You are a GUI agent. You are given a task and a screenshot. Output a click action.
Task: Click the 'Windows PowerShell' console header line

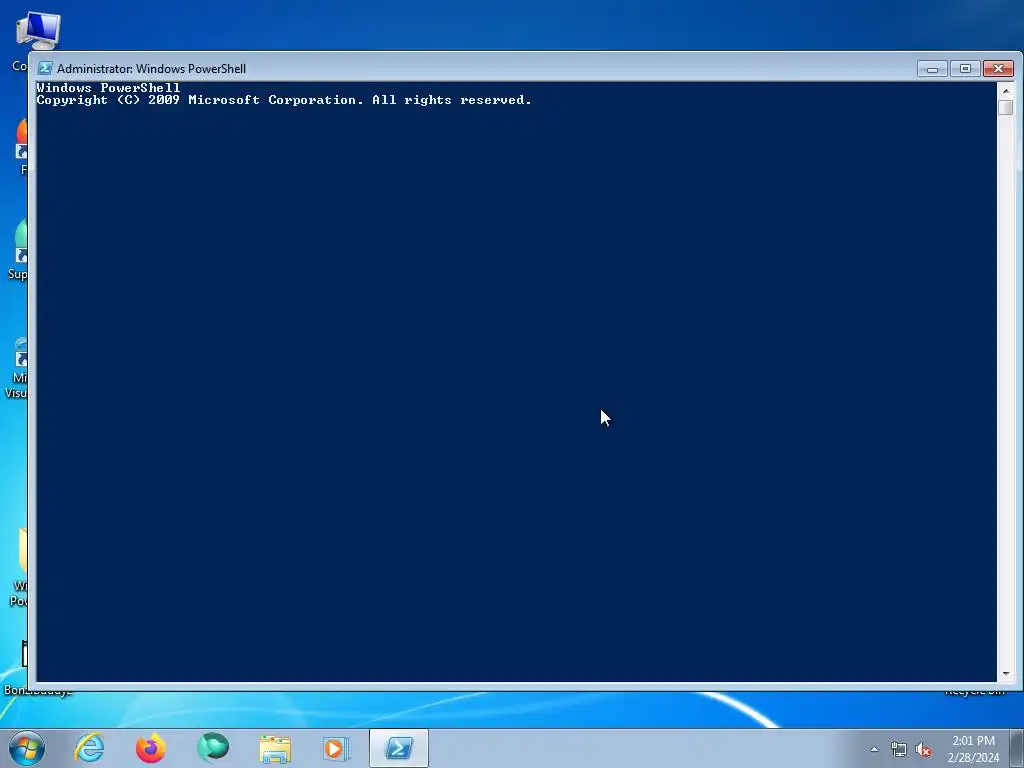(x=108, y=88)
